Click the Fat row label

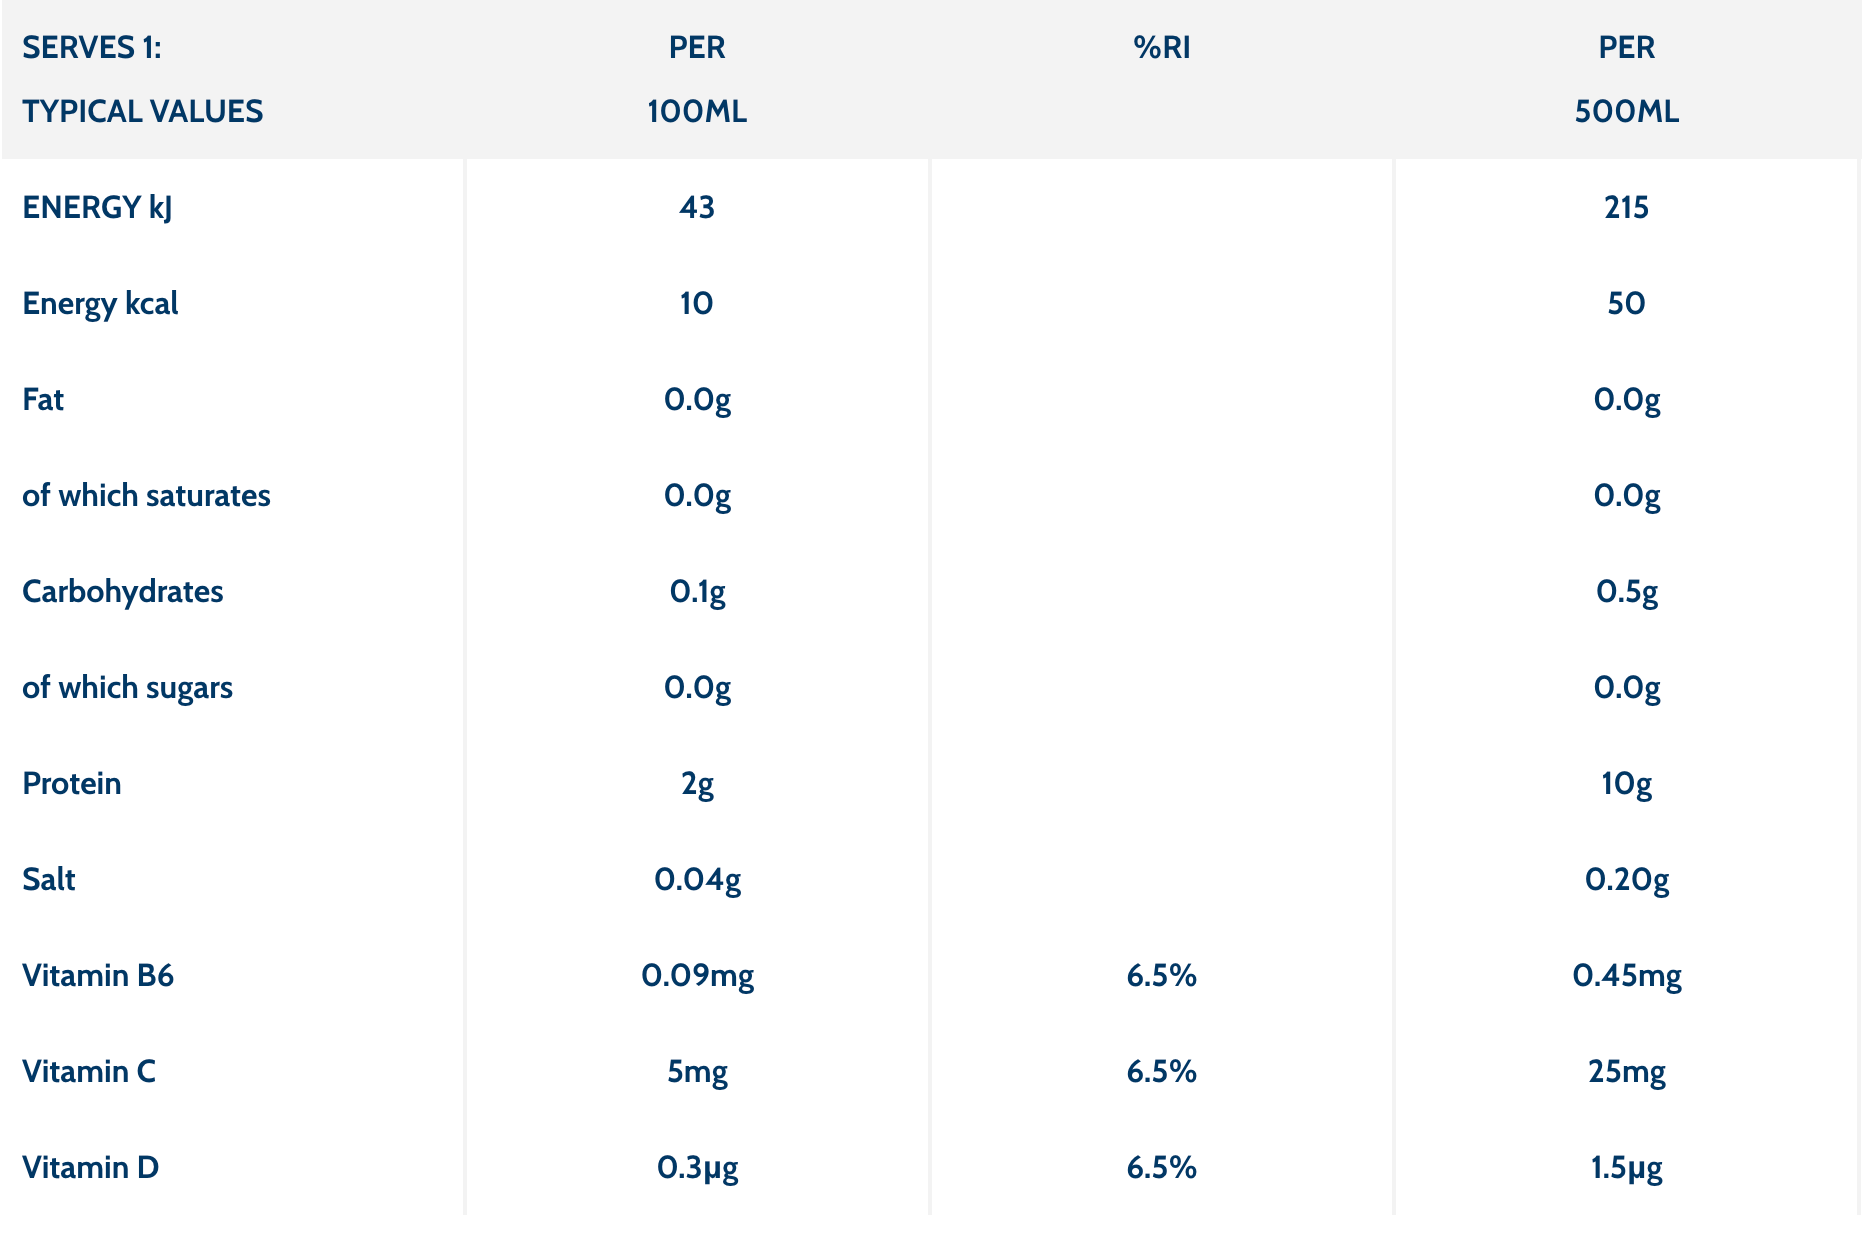point(43,399)
